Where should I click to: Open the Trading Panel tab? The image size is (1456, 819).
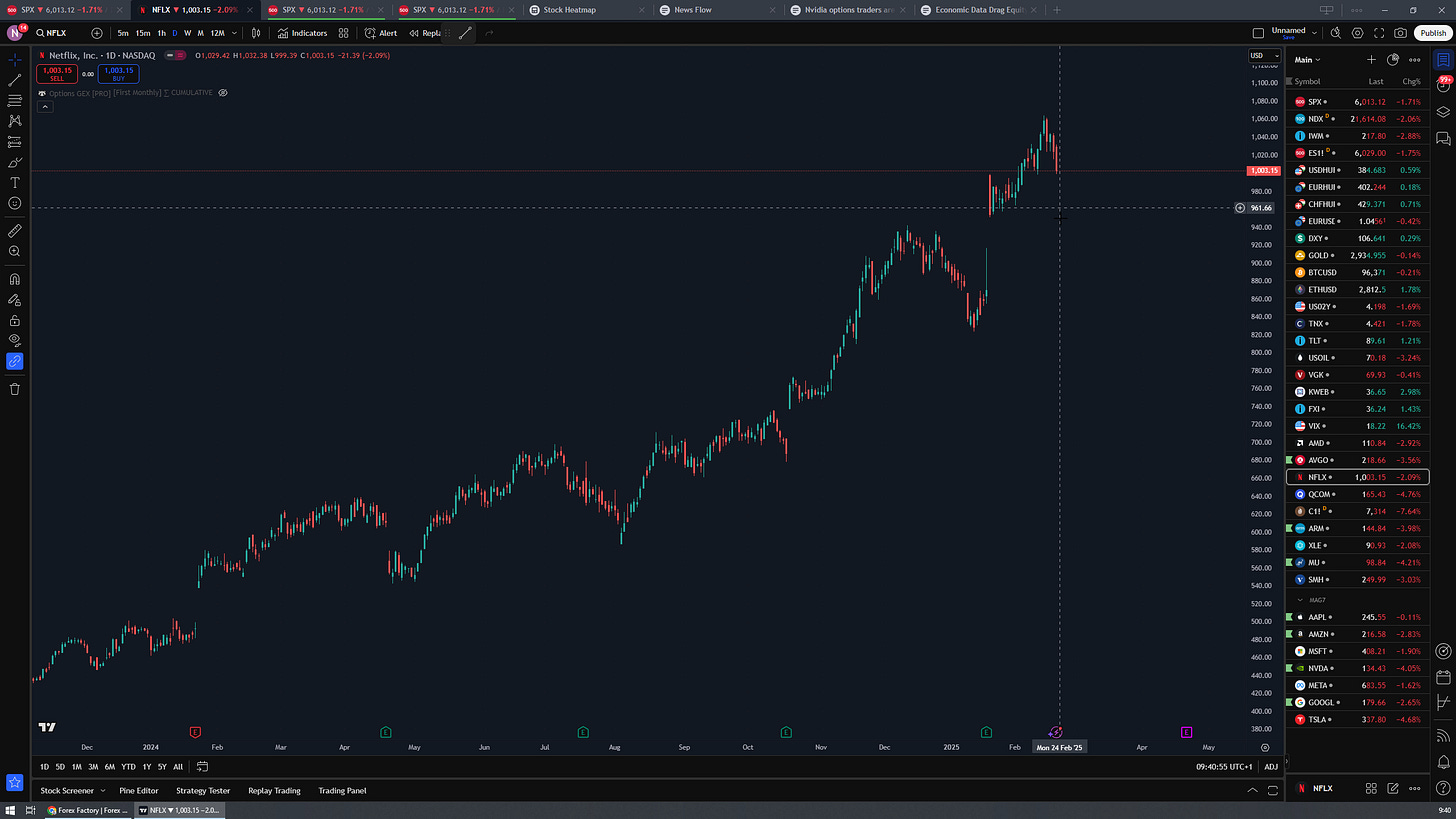342,791
